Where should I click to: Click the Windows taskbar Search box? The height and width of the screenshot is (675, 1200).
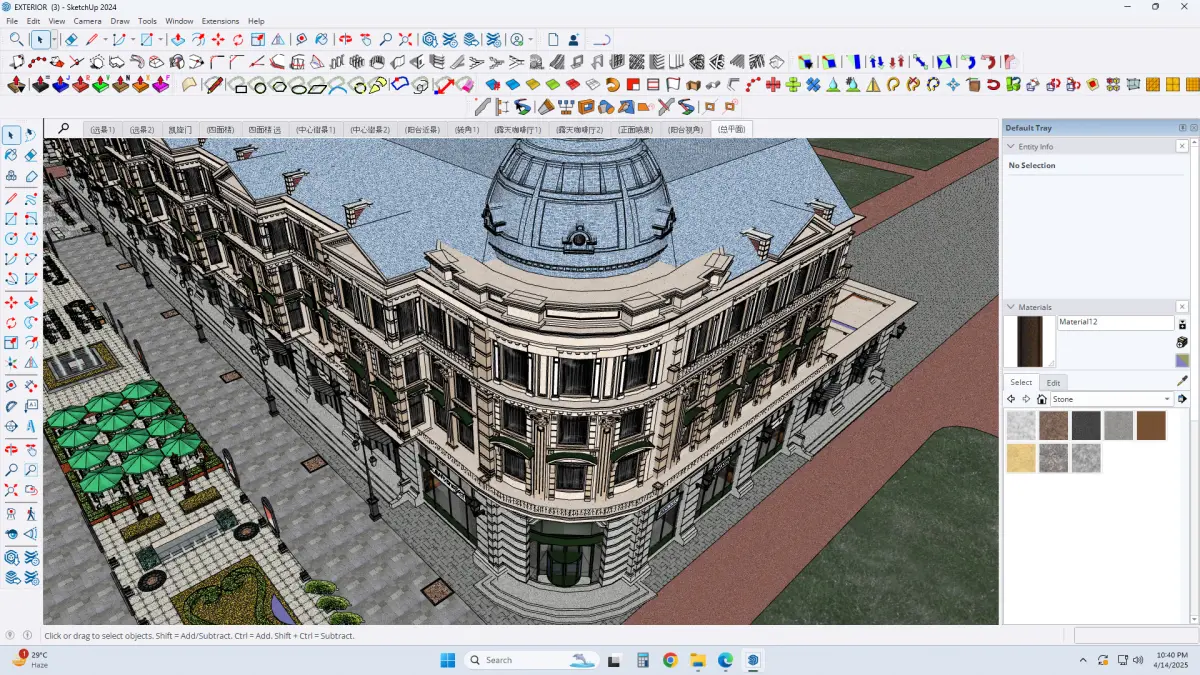point(532,660)
